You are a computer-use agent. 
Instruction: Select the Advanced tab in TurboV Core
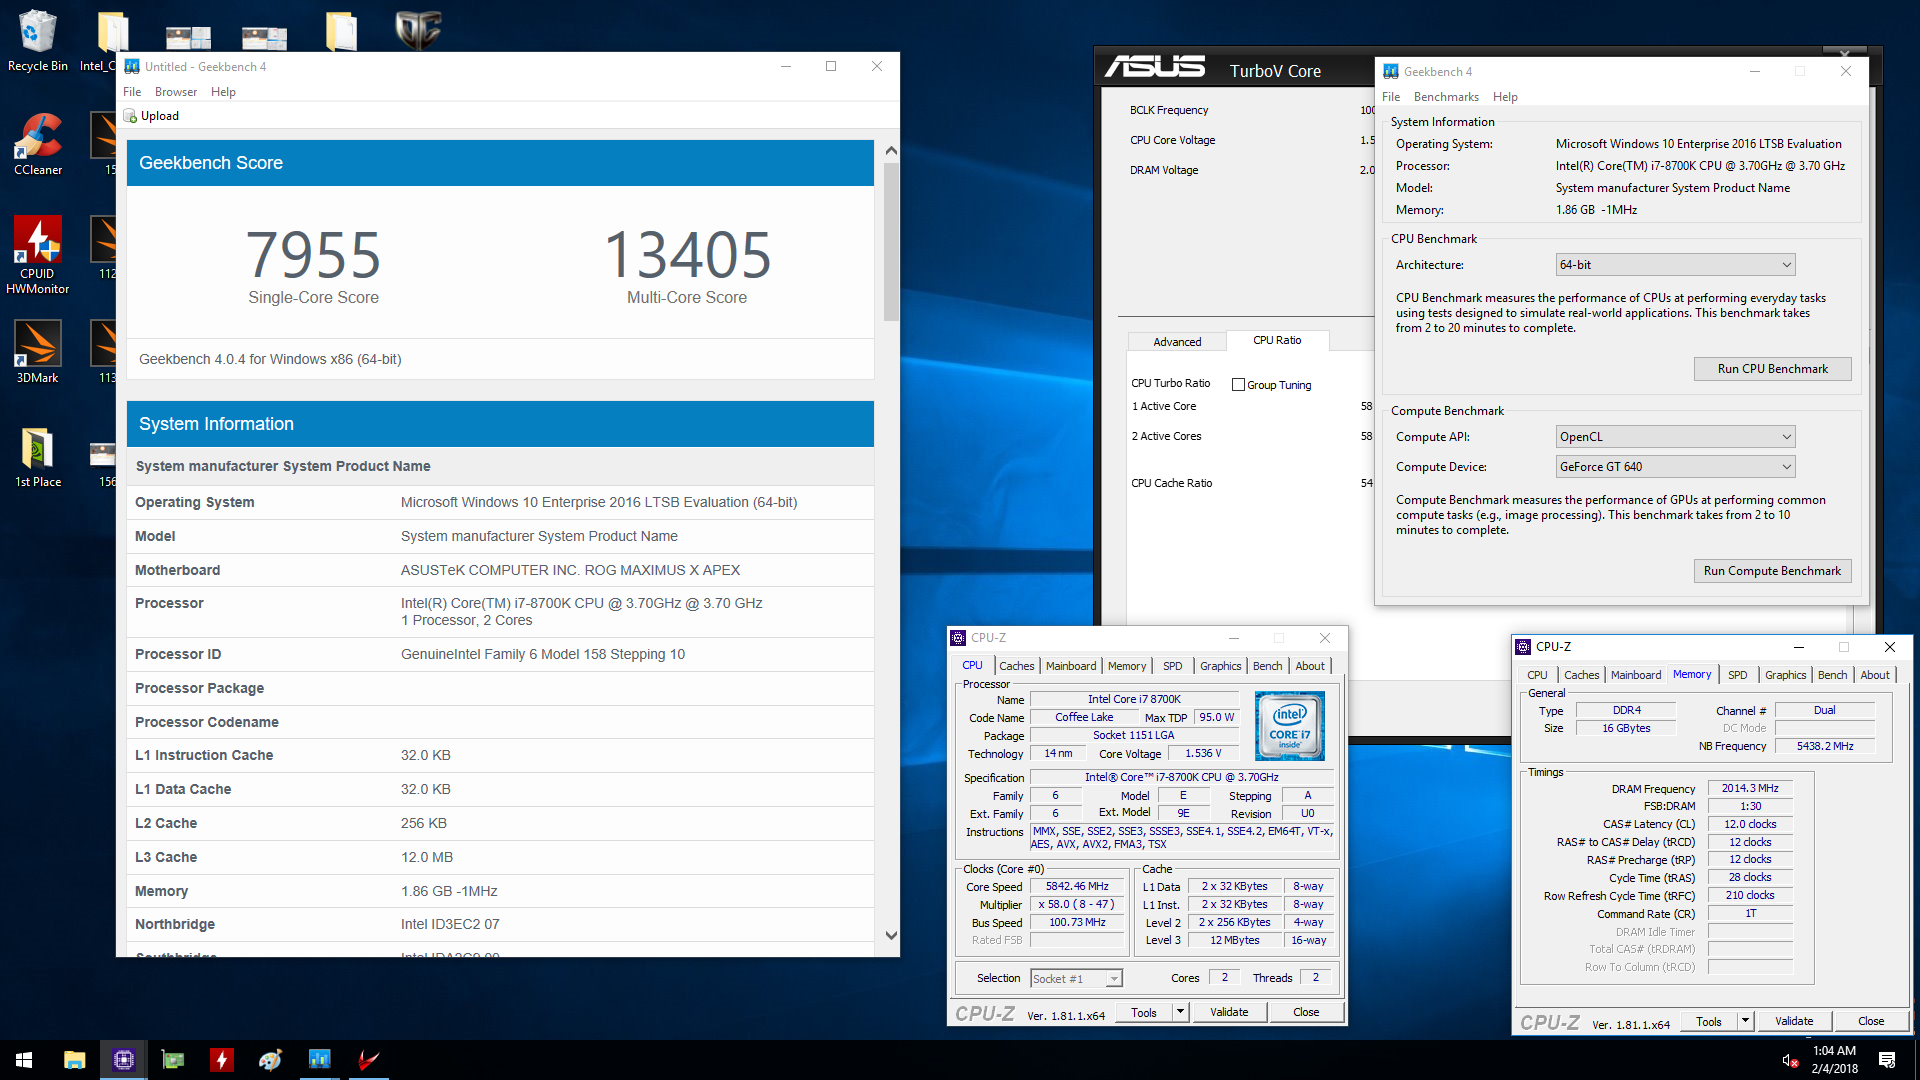1177,342
